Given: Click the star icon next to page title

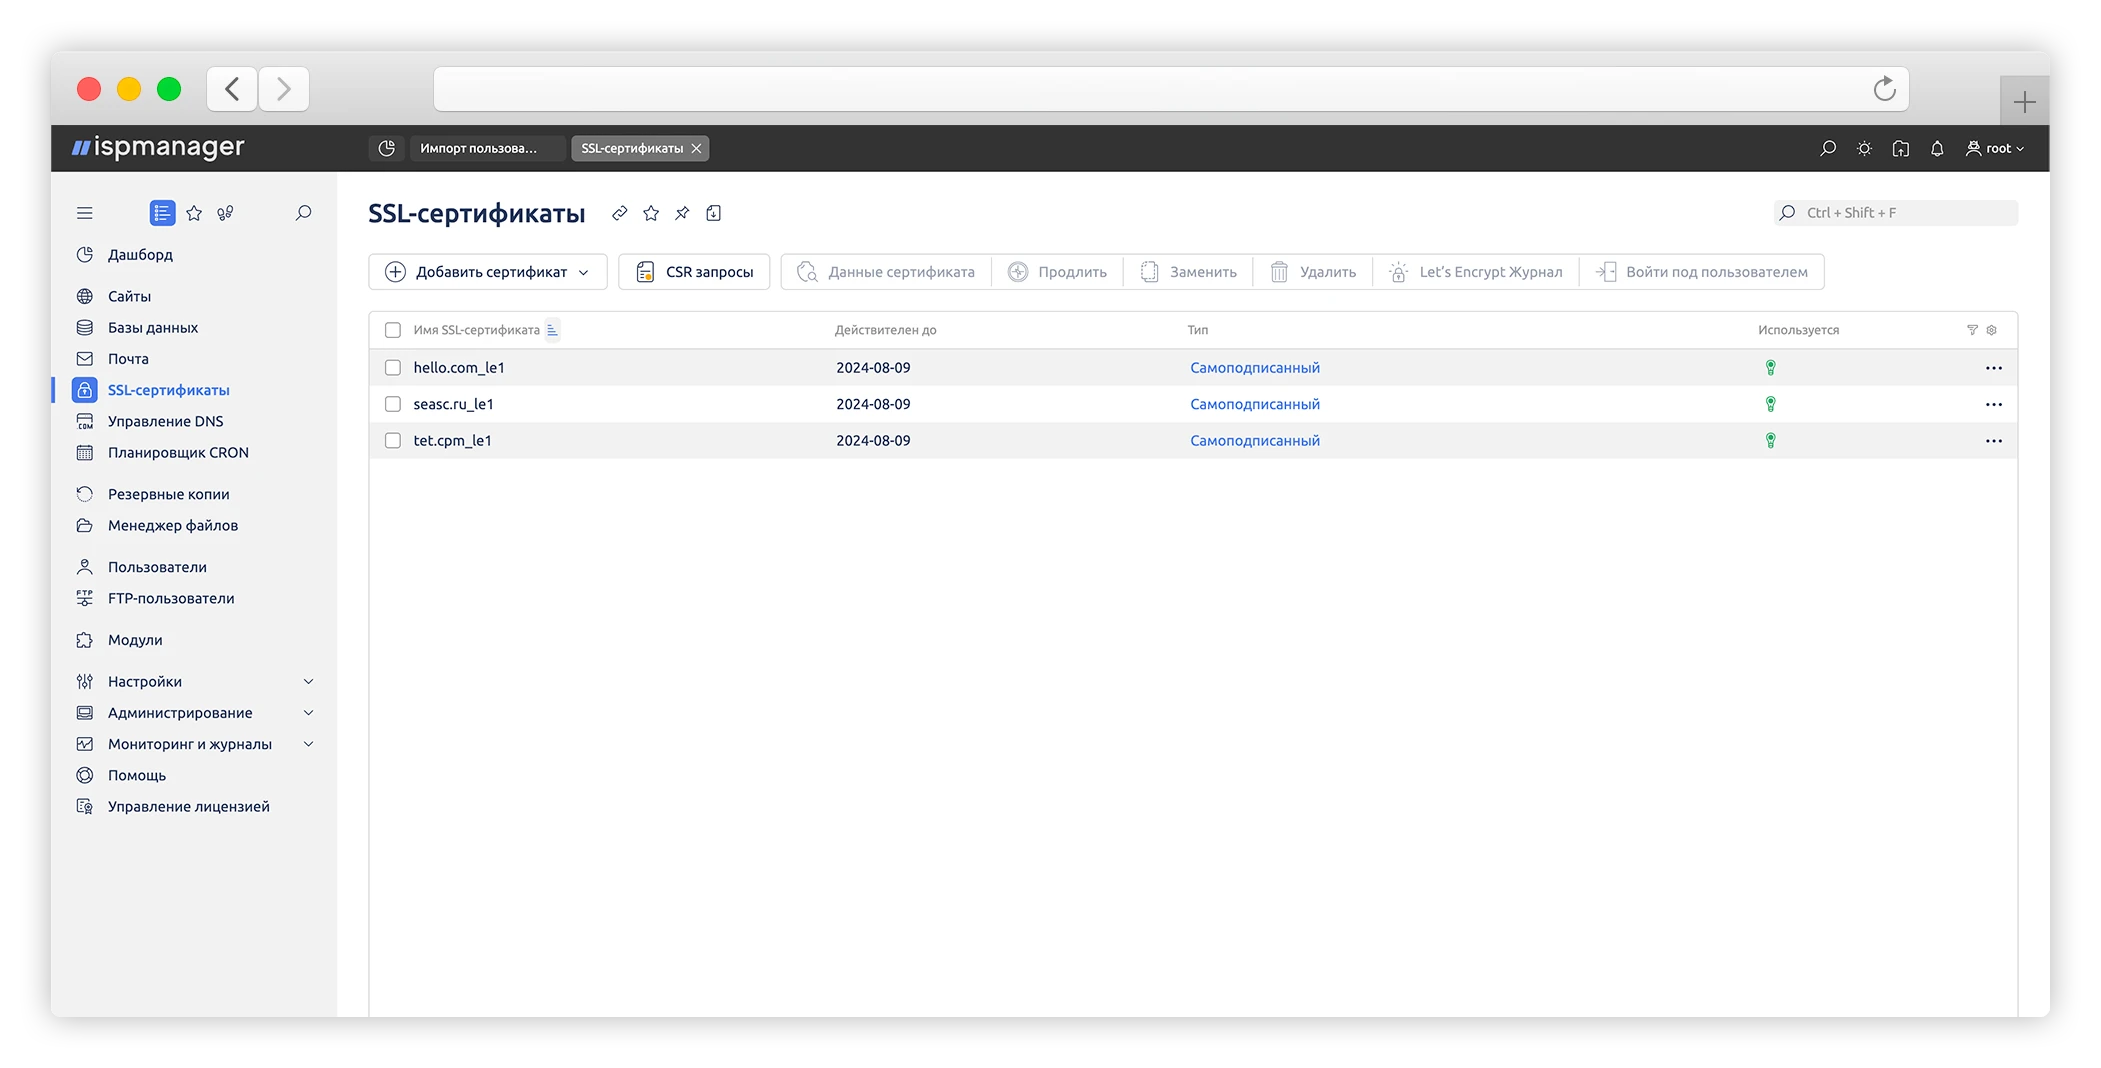Looking at the screenshot, I should pos(651,213).
